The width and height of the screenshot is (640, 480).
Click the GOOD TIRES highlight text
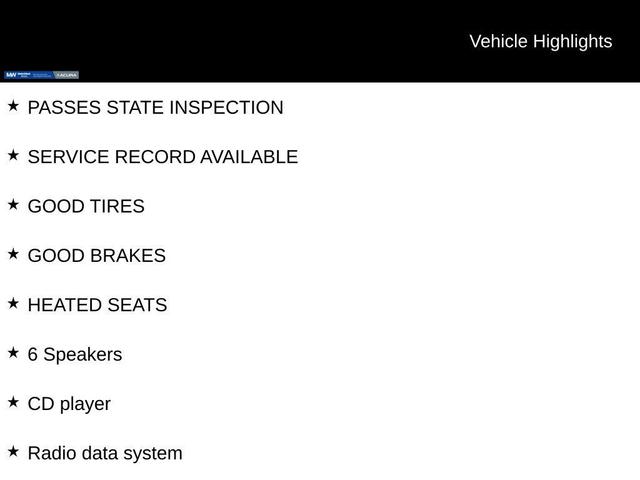pos(86,206)
